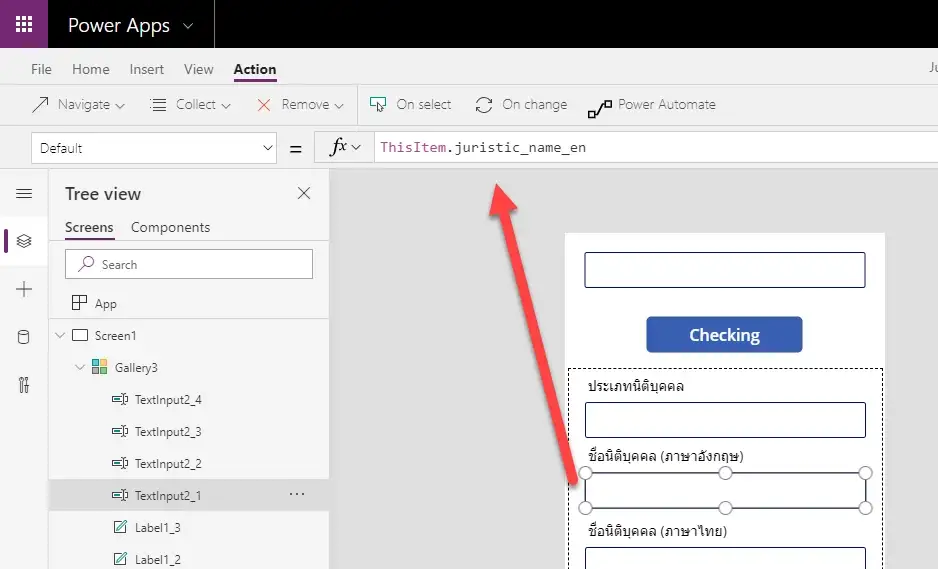938x569 pixels.
Task: Click the Label1_3 pencil icon
Action: click(x=120, y=527)
